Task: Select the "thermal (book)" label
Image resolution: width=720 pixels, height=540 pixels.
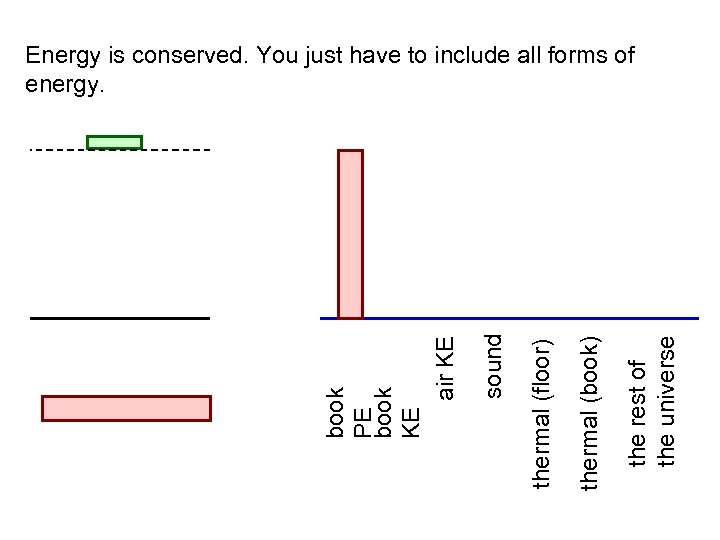Action: click(x=590, y=414)
